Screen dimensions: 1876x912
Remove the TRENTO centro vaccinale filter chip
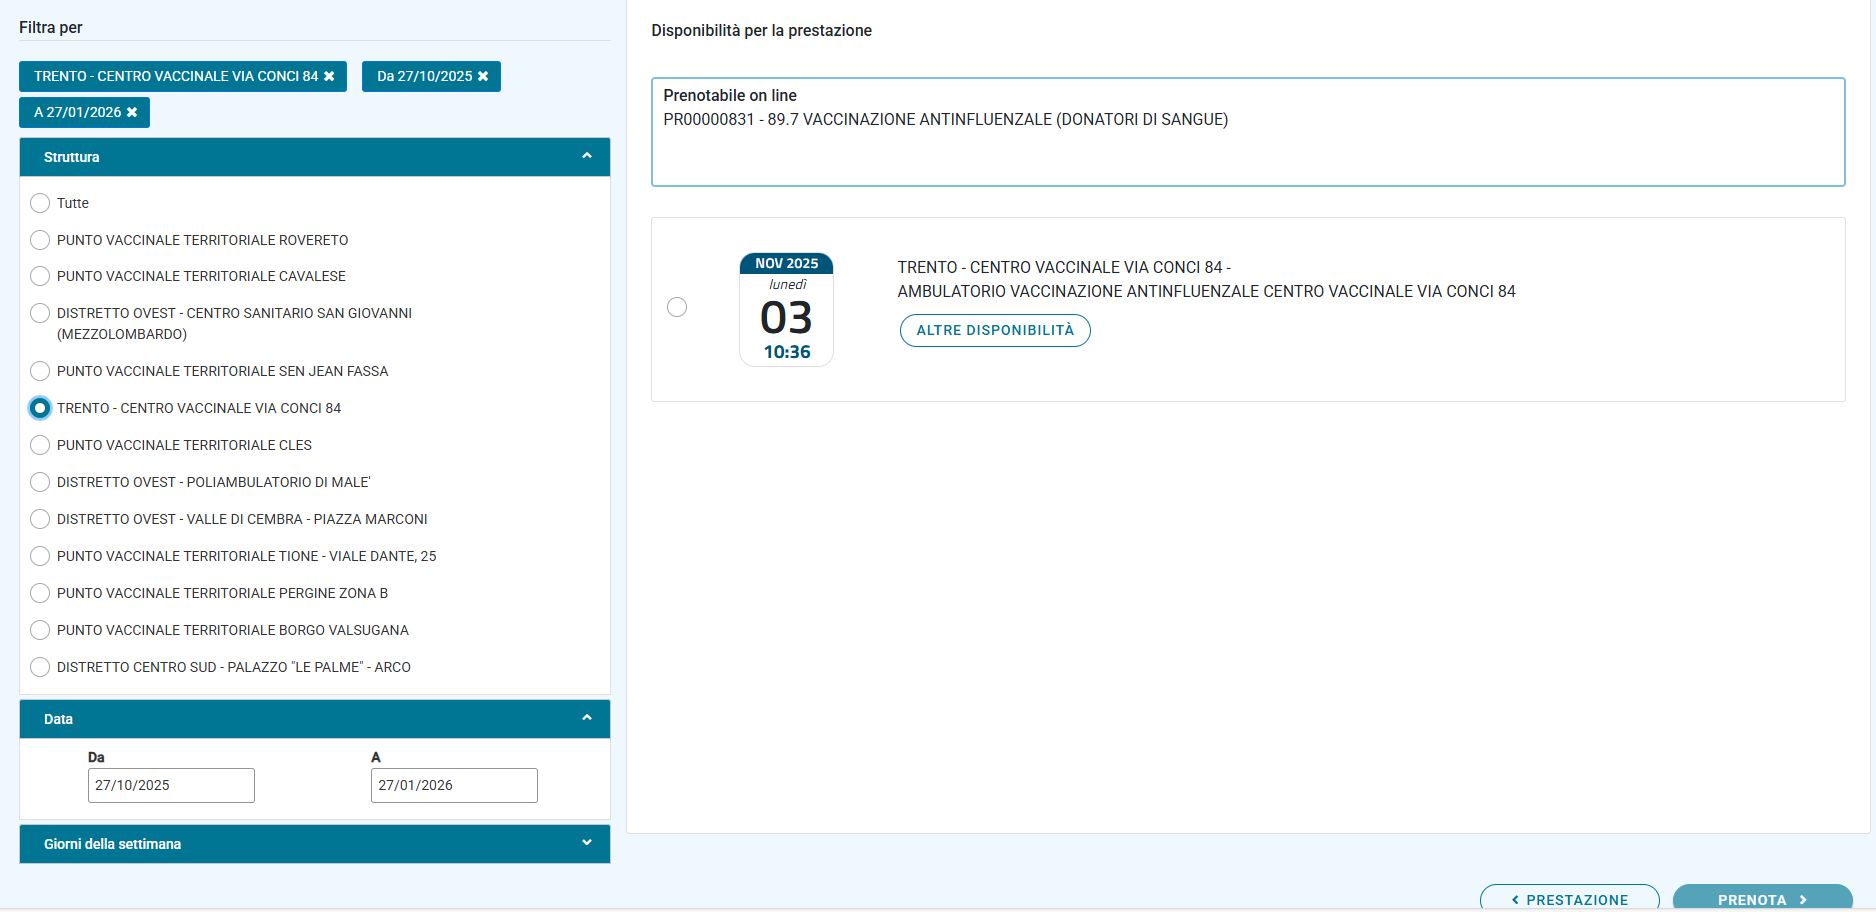click(329, 77)
